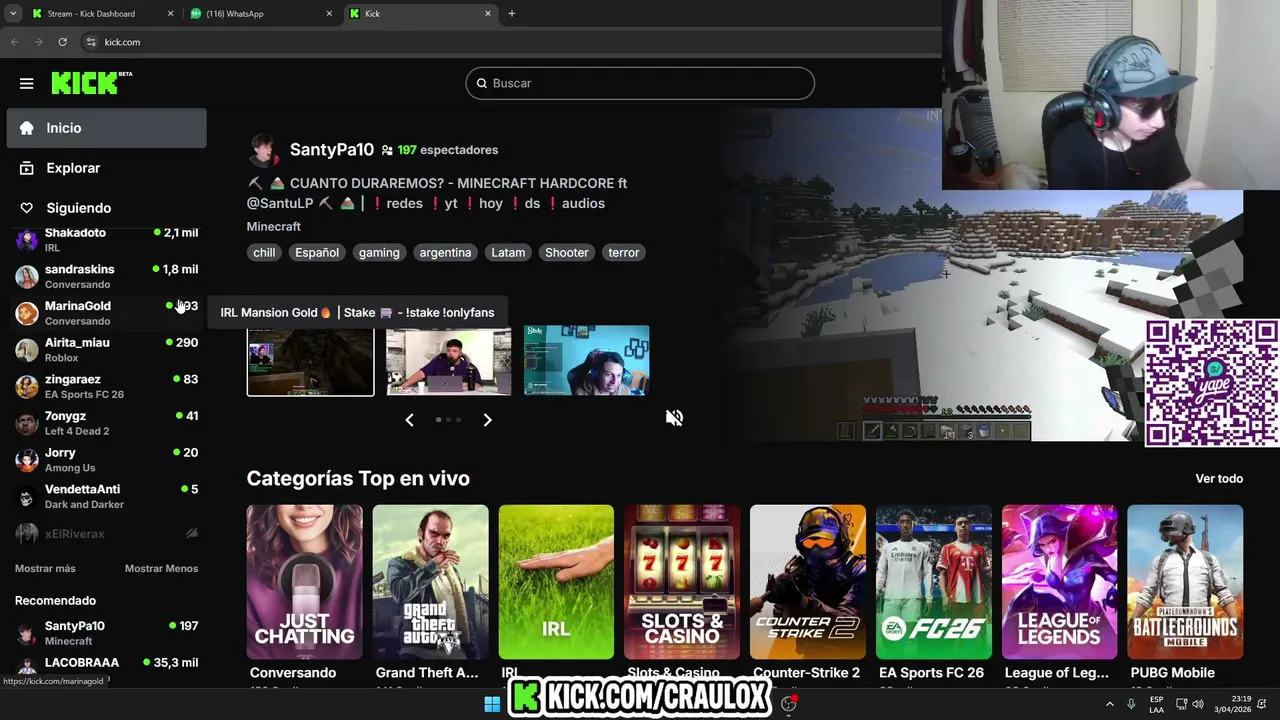Image resolution: width=1280 pixels, height=720 pixels.
Task: Open sandraskins channel avatar
Action: 27,277
